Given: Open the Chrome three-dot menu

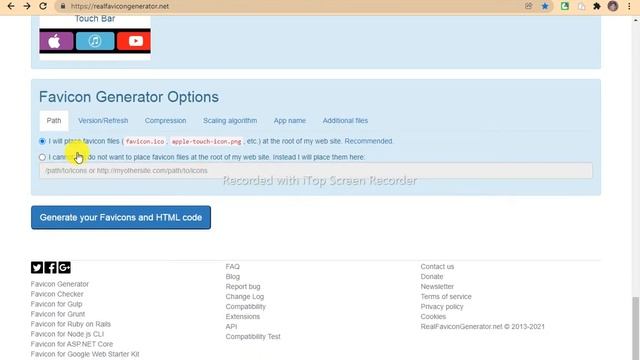Looking at the screenshot, I should pyautogui.click(x=629, y=6).
